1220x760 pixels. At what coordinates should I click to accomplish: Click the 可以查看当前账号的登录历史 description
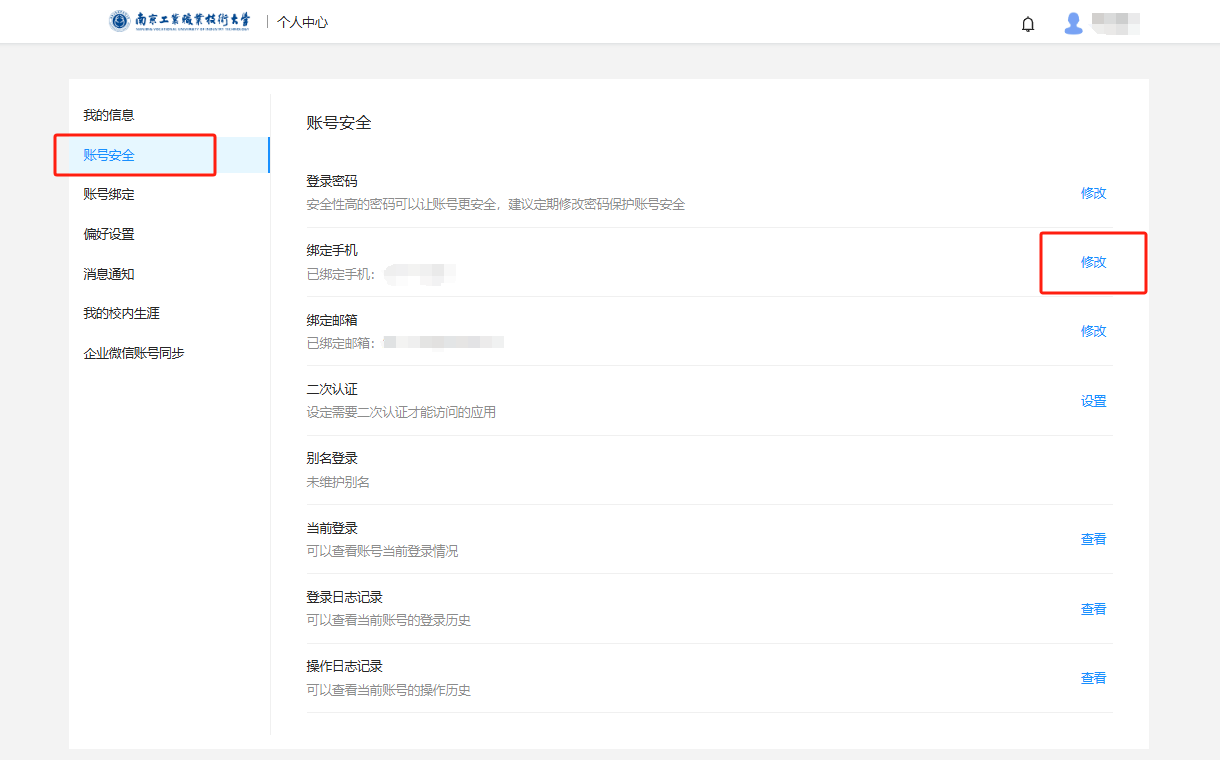coord(389,620)
